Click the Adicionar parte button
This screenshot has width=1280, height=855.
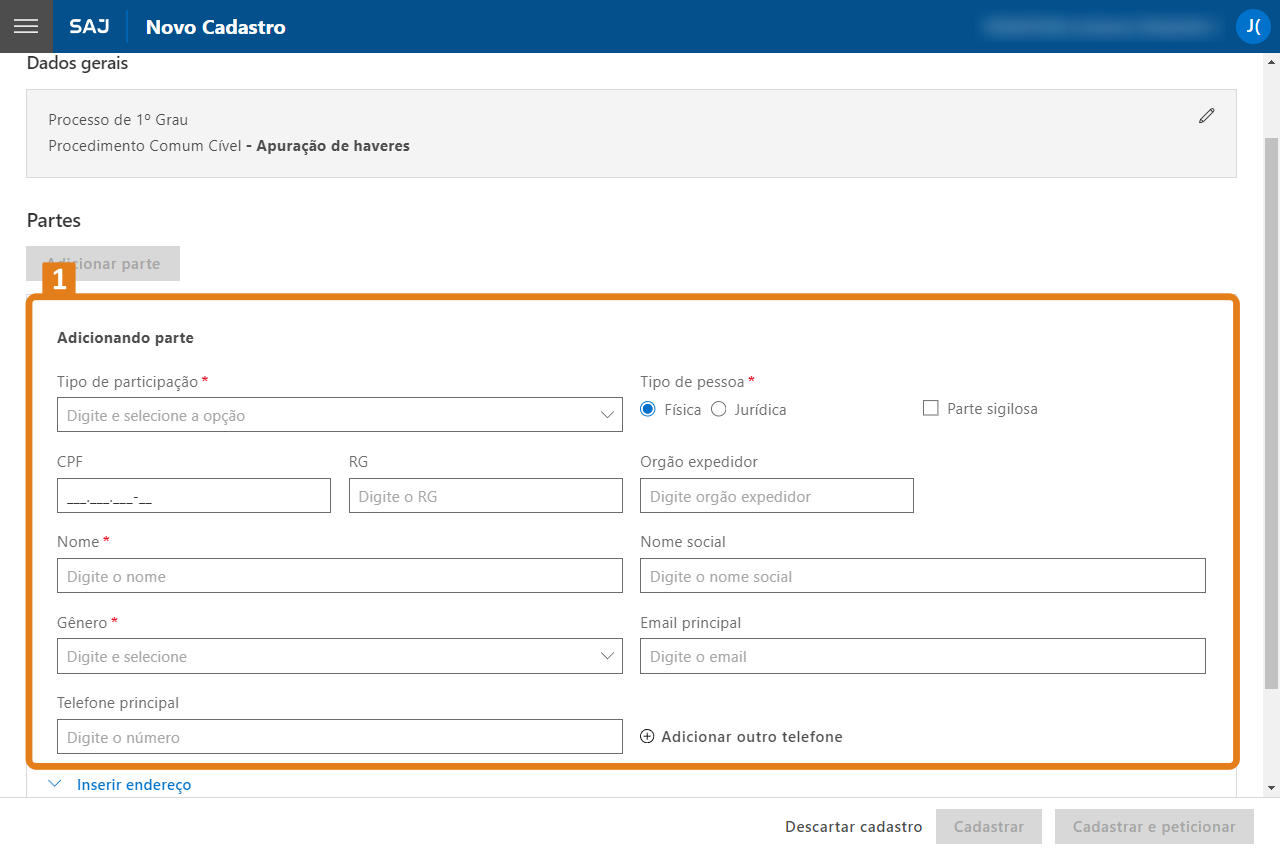point(103,264)
